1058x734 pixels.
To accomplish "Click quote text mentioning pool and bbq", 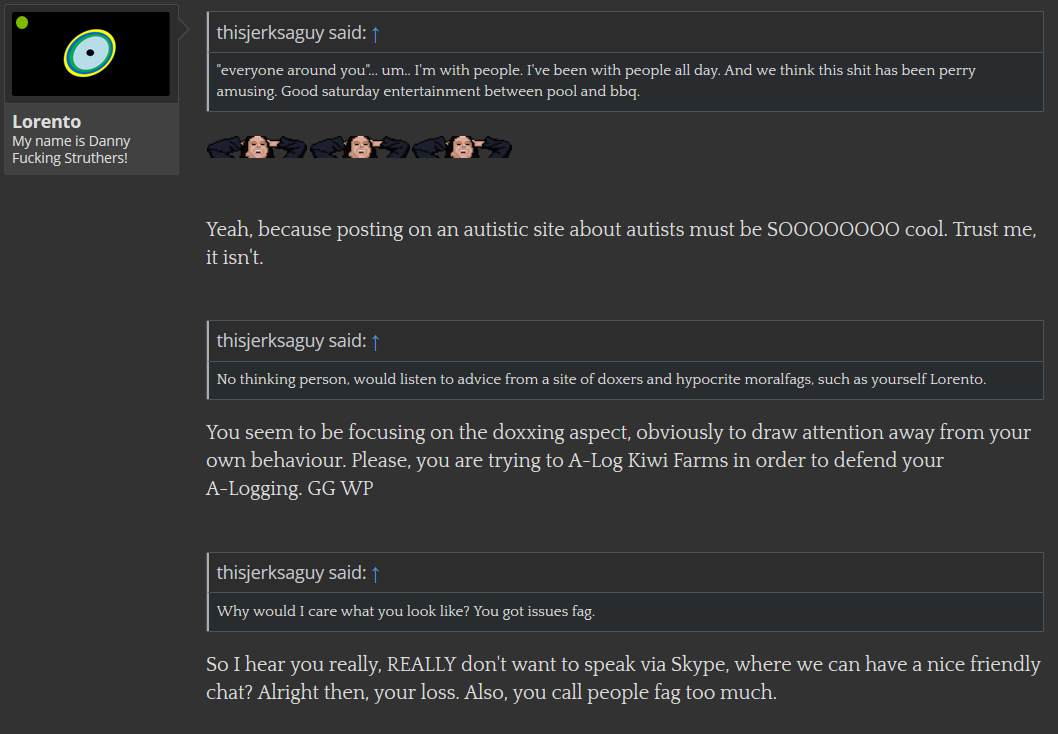I will pos(596,80).
